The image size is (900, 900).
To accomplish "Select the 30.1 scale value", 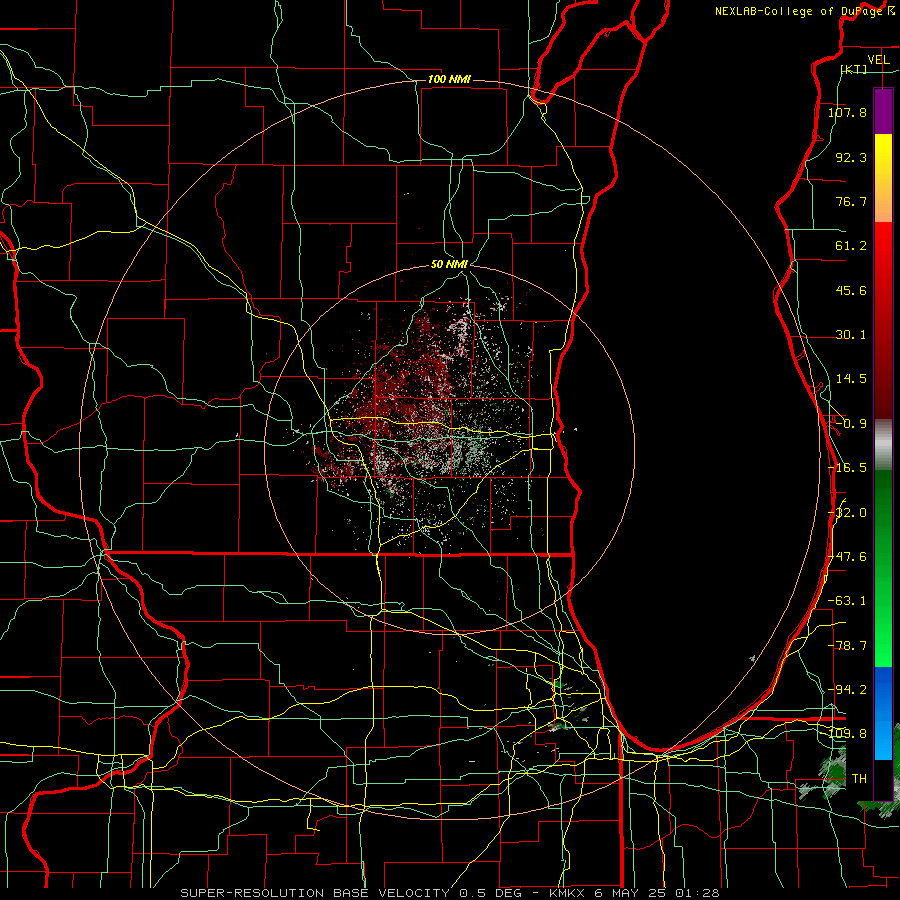I will 851,335.
